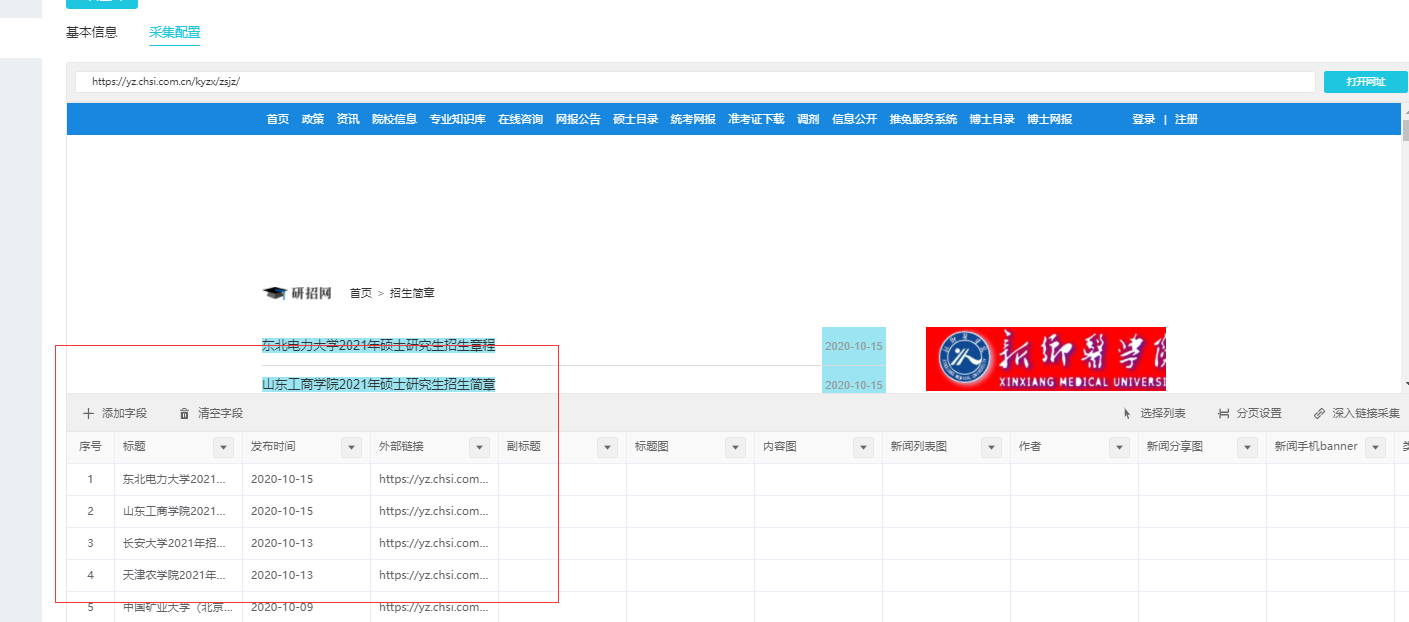This screenshot has height=622, width=1409.
Task: Open 院校信息 in site navigation
Action: (394, 119)
